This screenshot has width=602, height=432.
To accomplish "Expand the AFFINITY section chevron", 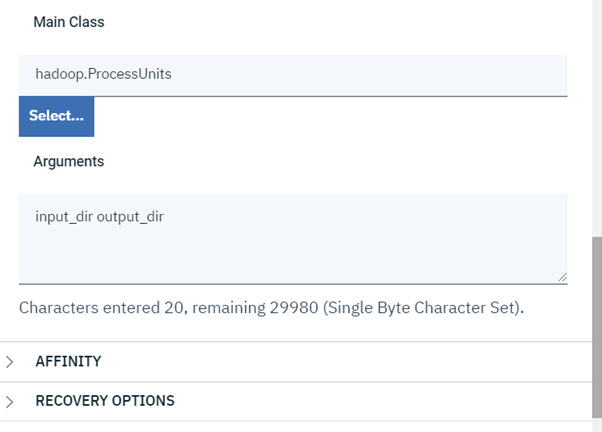I will pos(10,362).
